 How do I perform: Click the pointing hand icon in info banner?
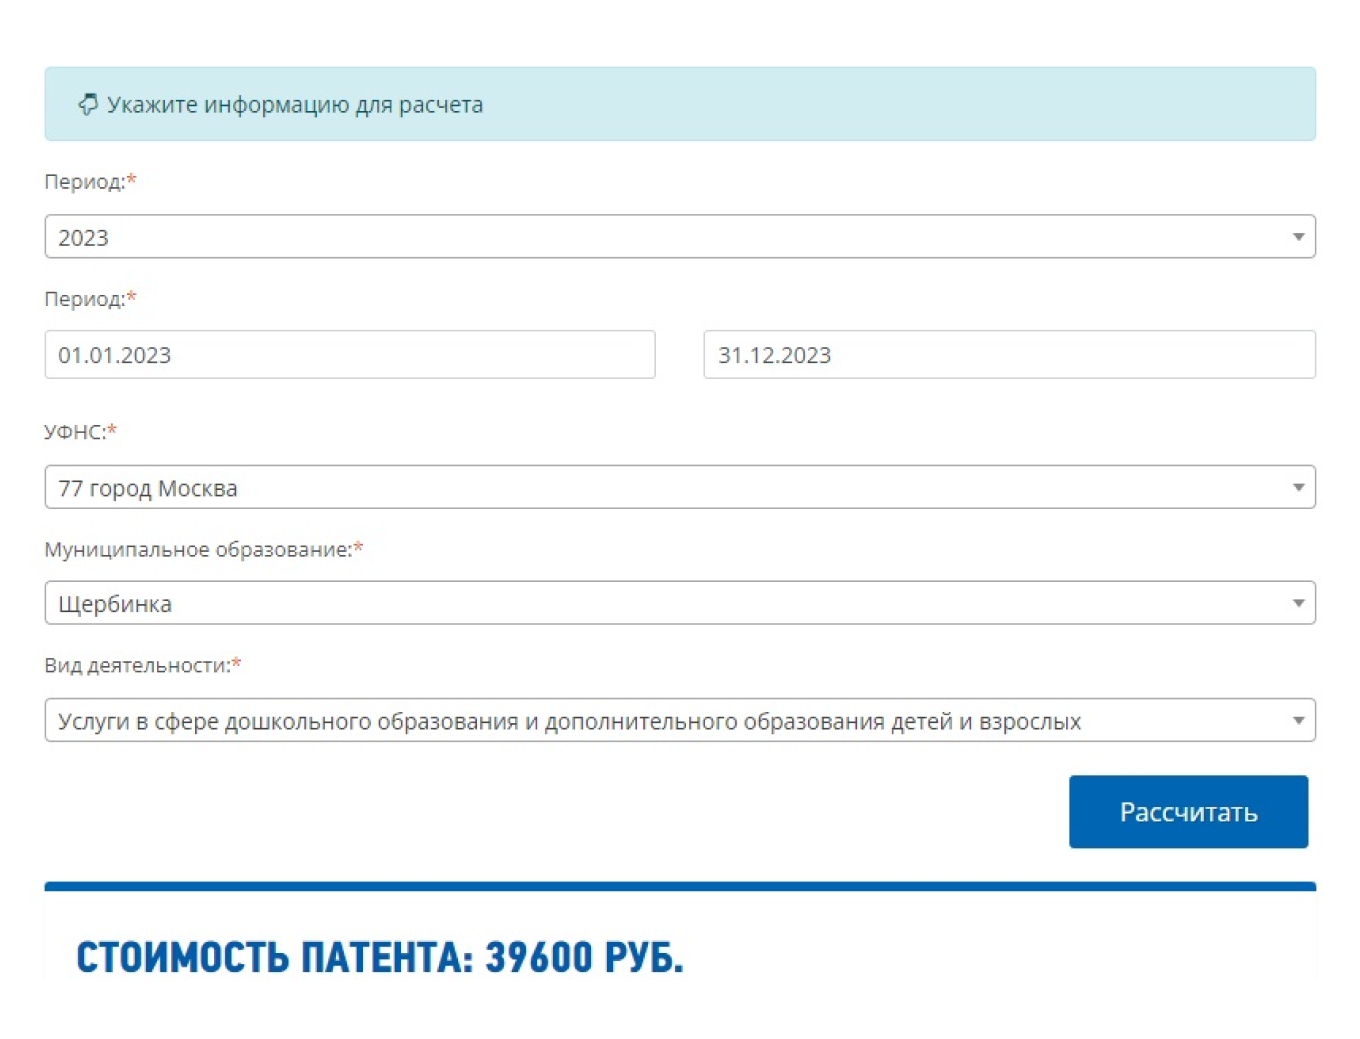coord(88,104)
